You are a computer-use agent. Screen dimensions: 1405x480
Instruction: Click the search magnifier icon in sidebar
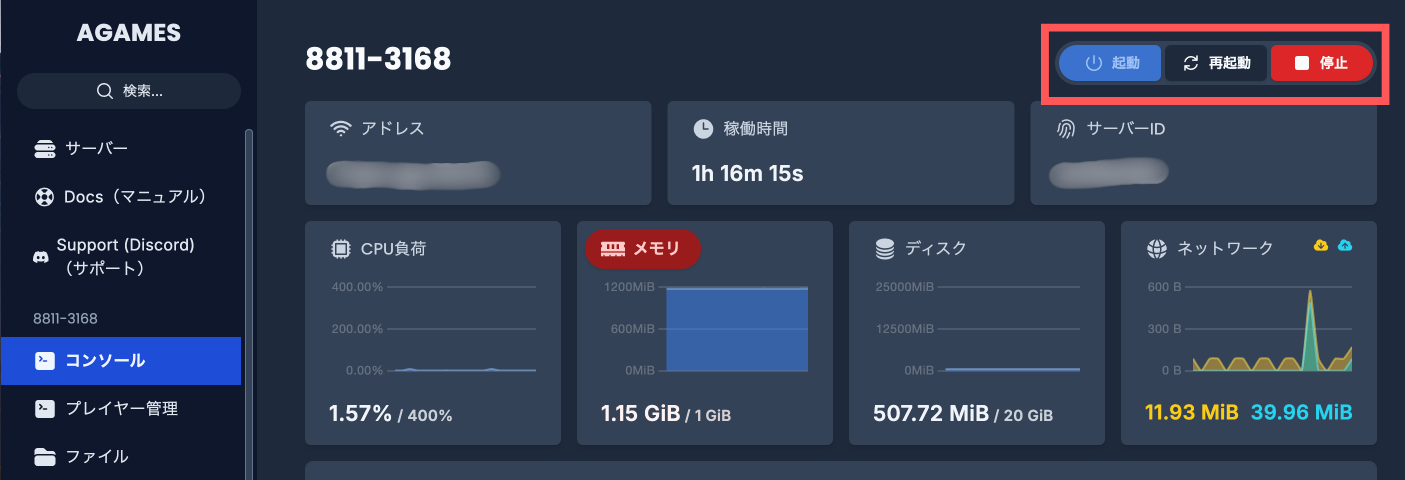click(x=104, y=91)
